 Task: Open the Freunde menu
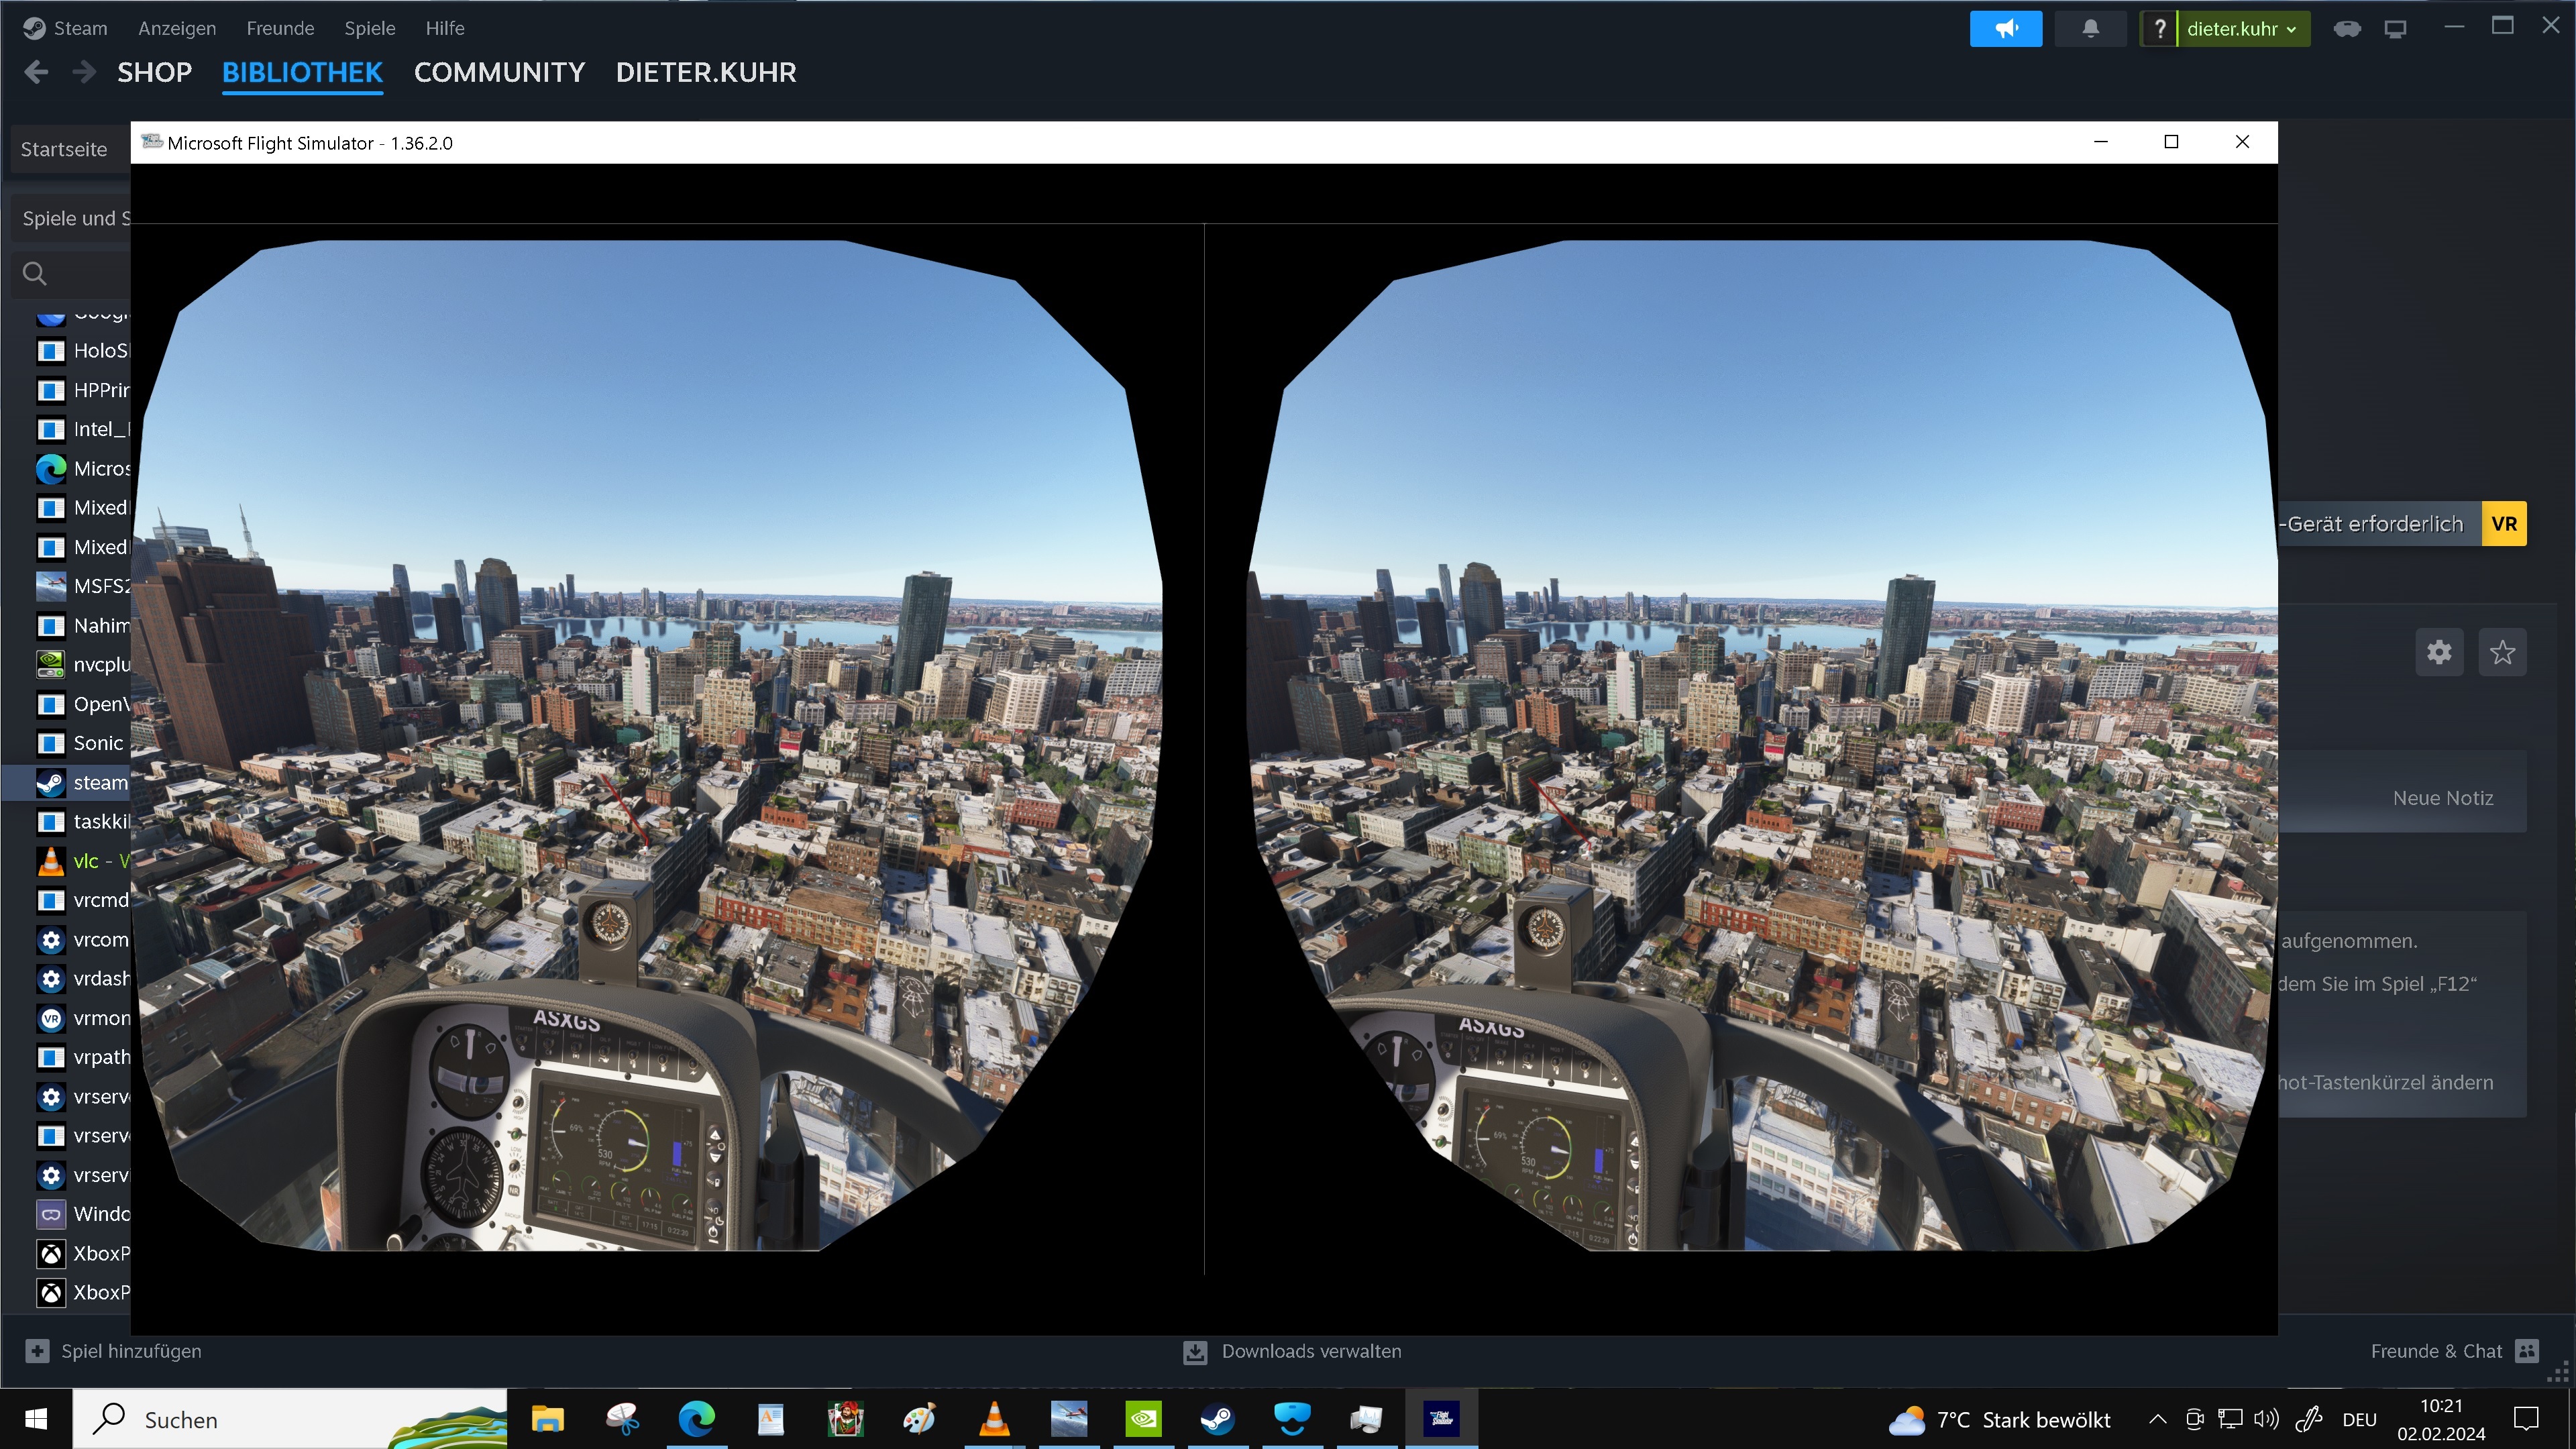[x=280, y=28]
